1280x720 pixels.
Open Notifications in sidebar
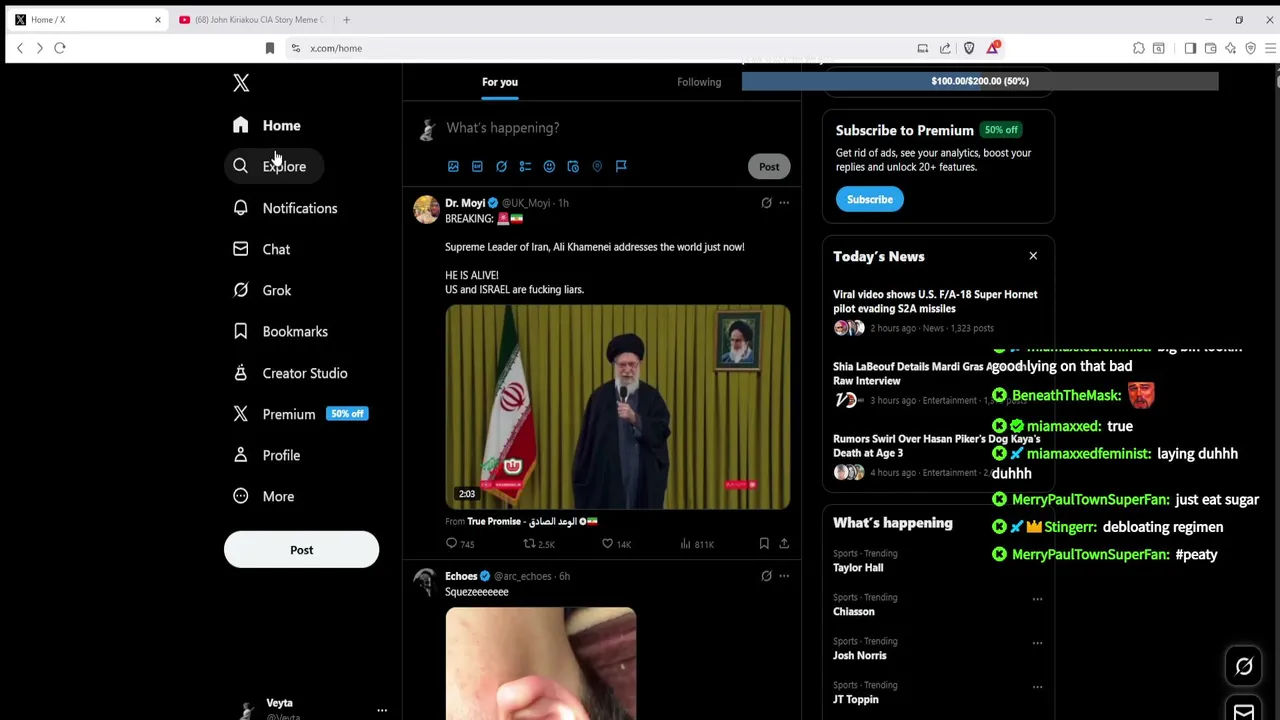coord(286,208)
